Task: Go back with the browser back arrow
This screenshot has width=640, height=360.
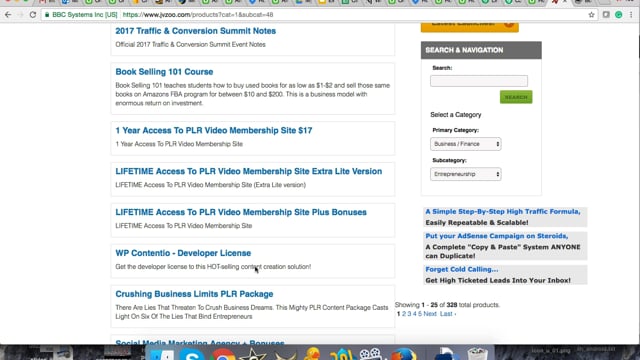Action: click(8, 15)
